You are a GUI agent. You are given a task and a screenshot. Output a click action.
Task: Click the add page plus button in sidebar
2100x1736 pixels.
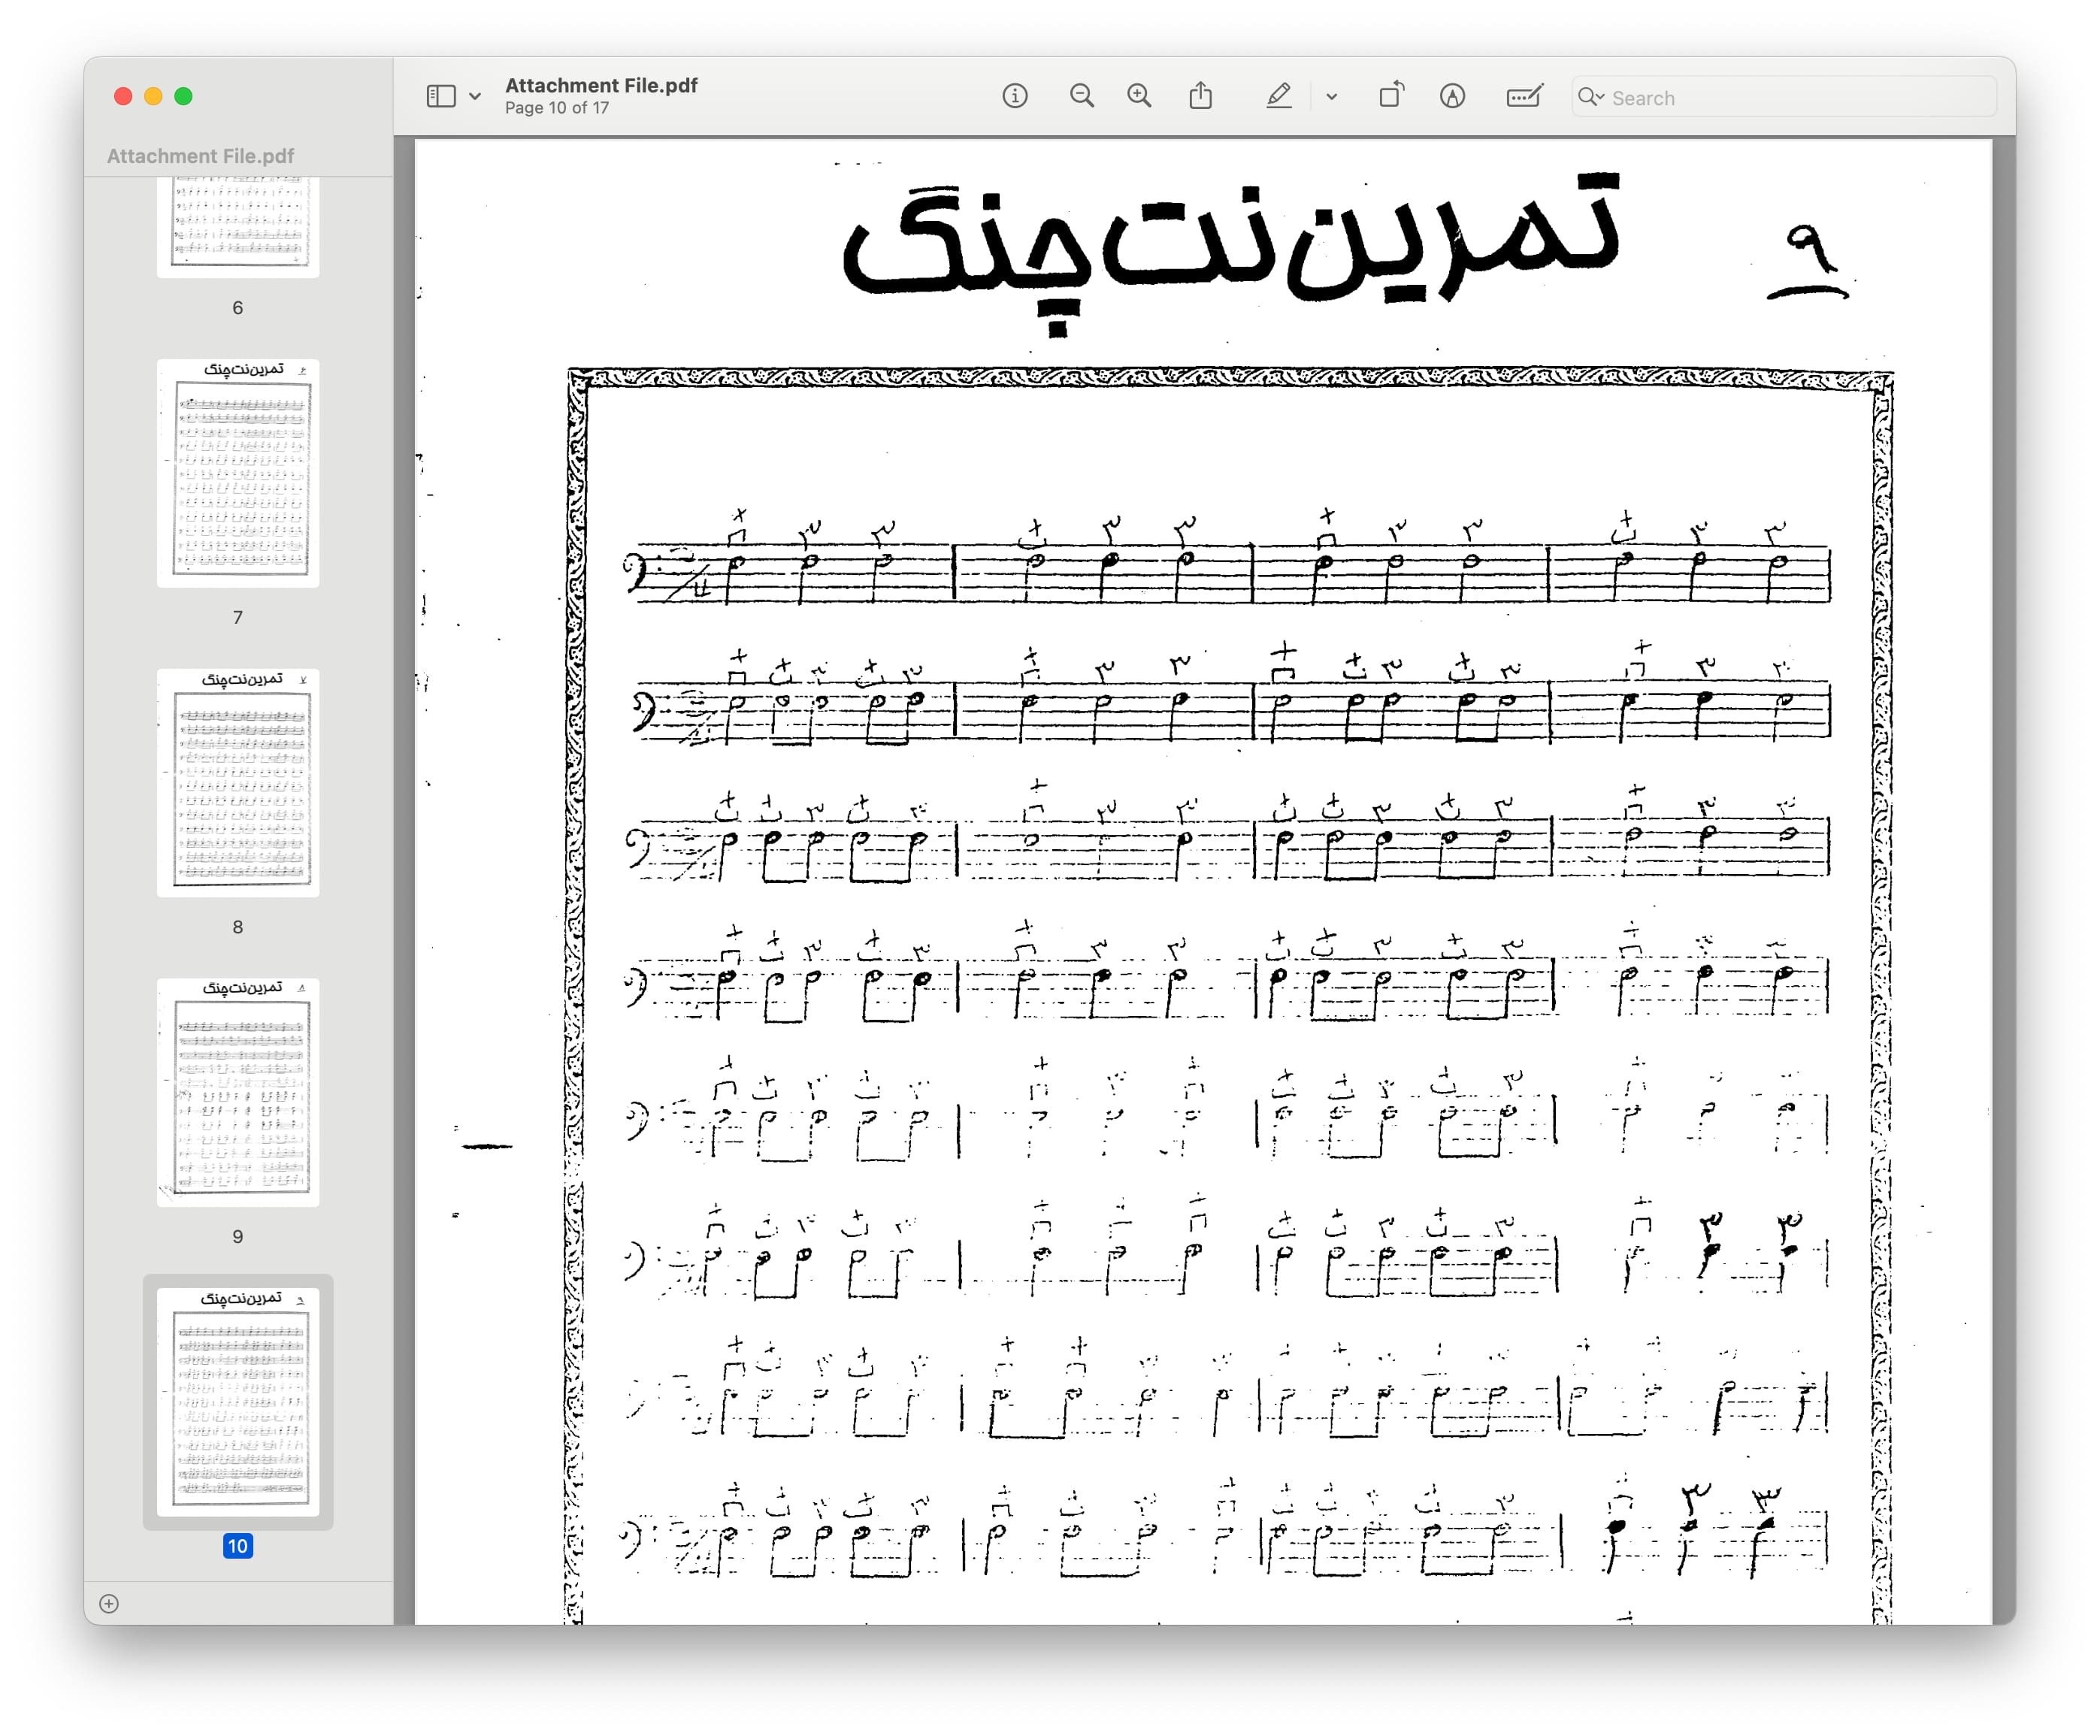pyautogui.click(x=109, y=1604)
